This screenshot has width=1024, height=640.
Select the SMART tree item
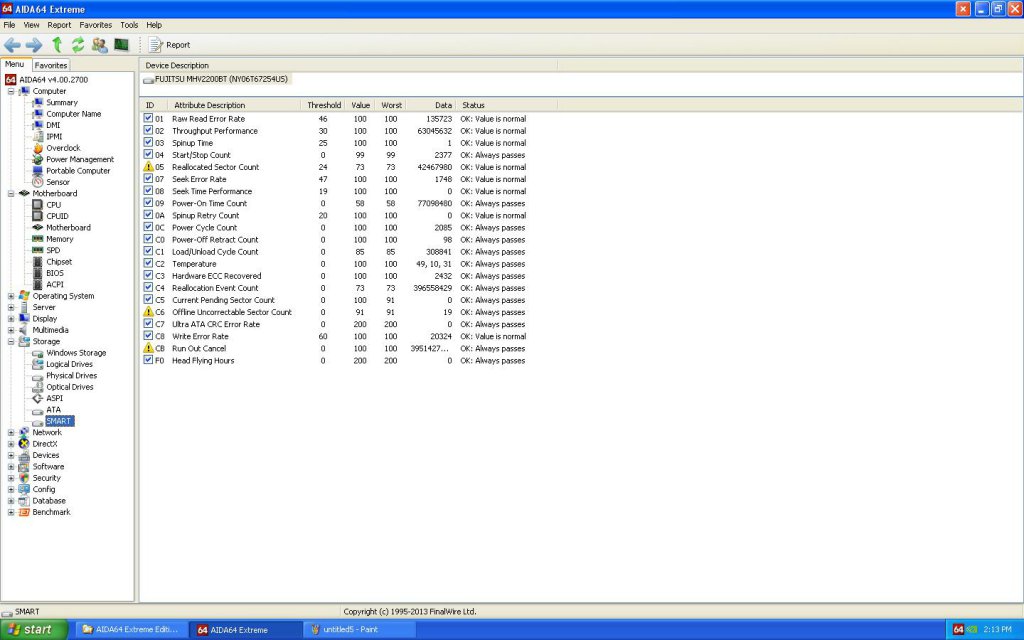coord(59,421)
